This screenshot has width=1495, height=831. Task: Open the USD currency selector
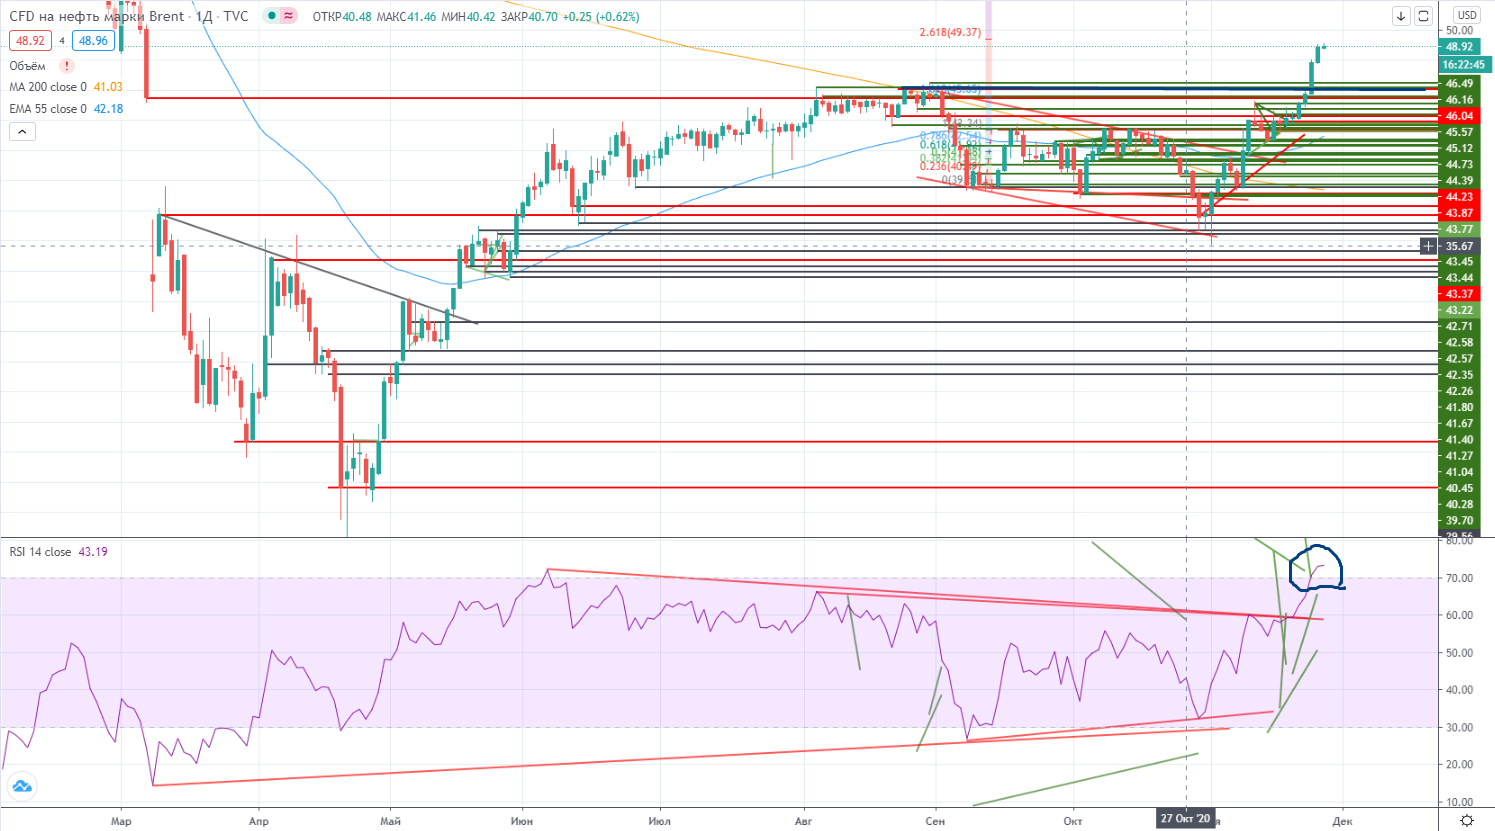pos(1466,15)
